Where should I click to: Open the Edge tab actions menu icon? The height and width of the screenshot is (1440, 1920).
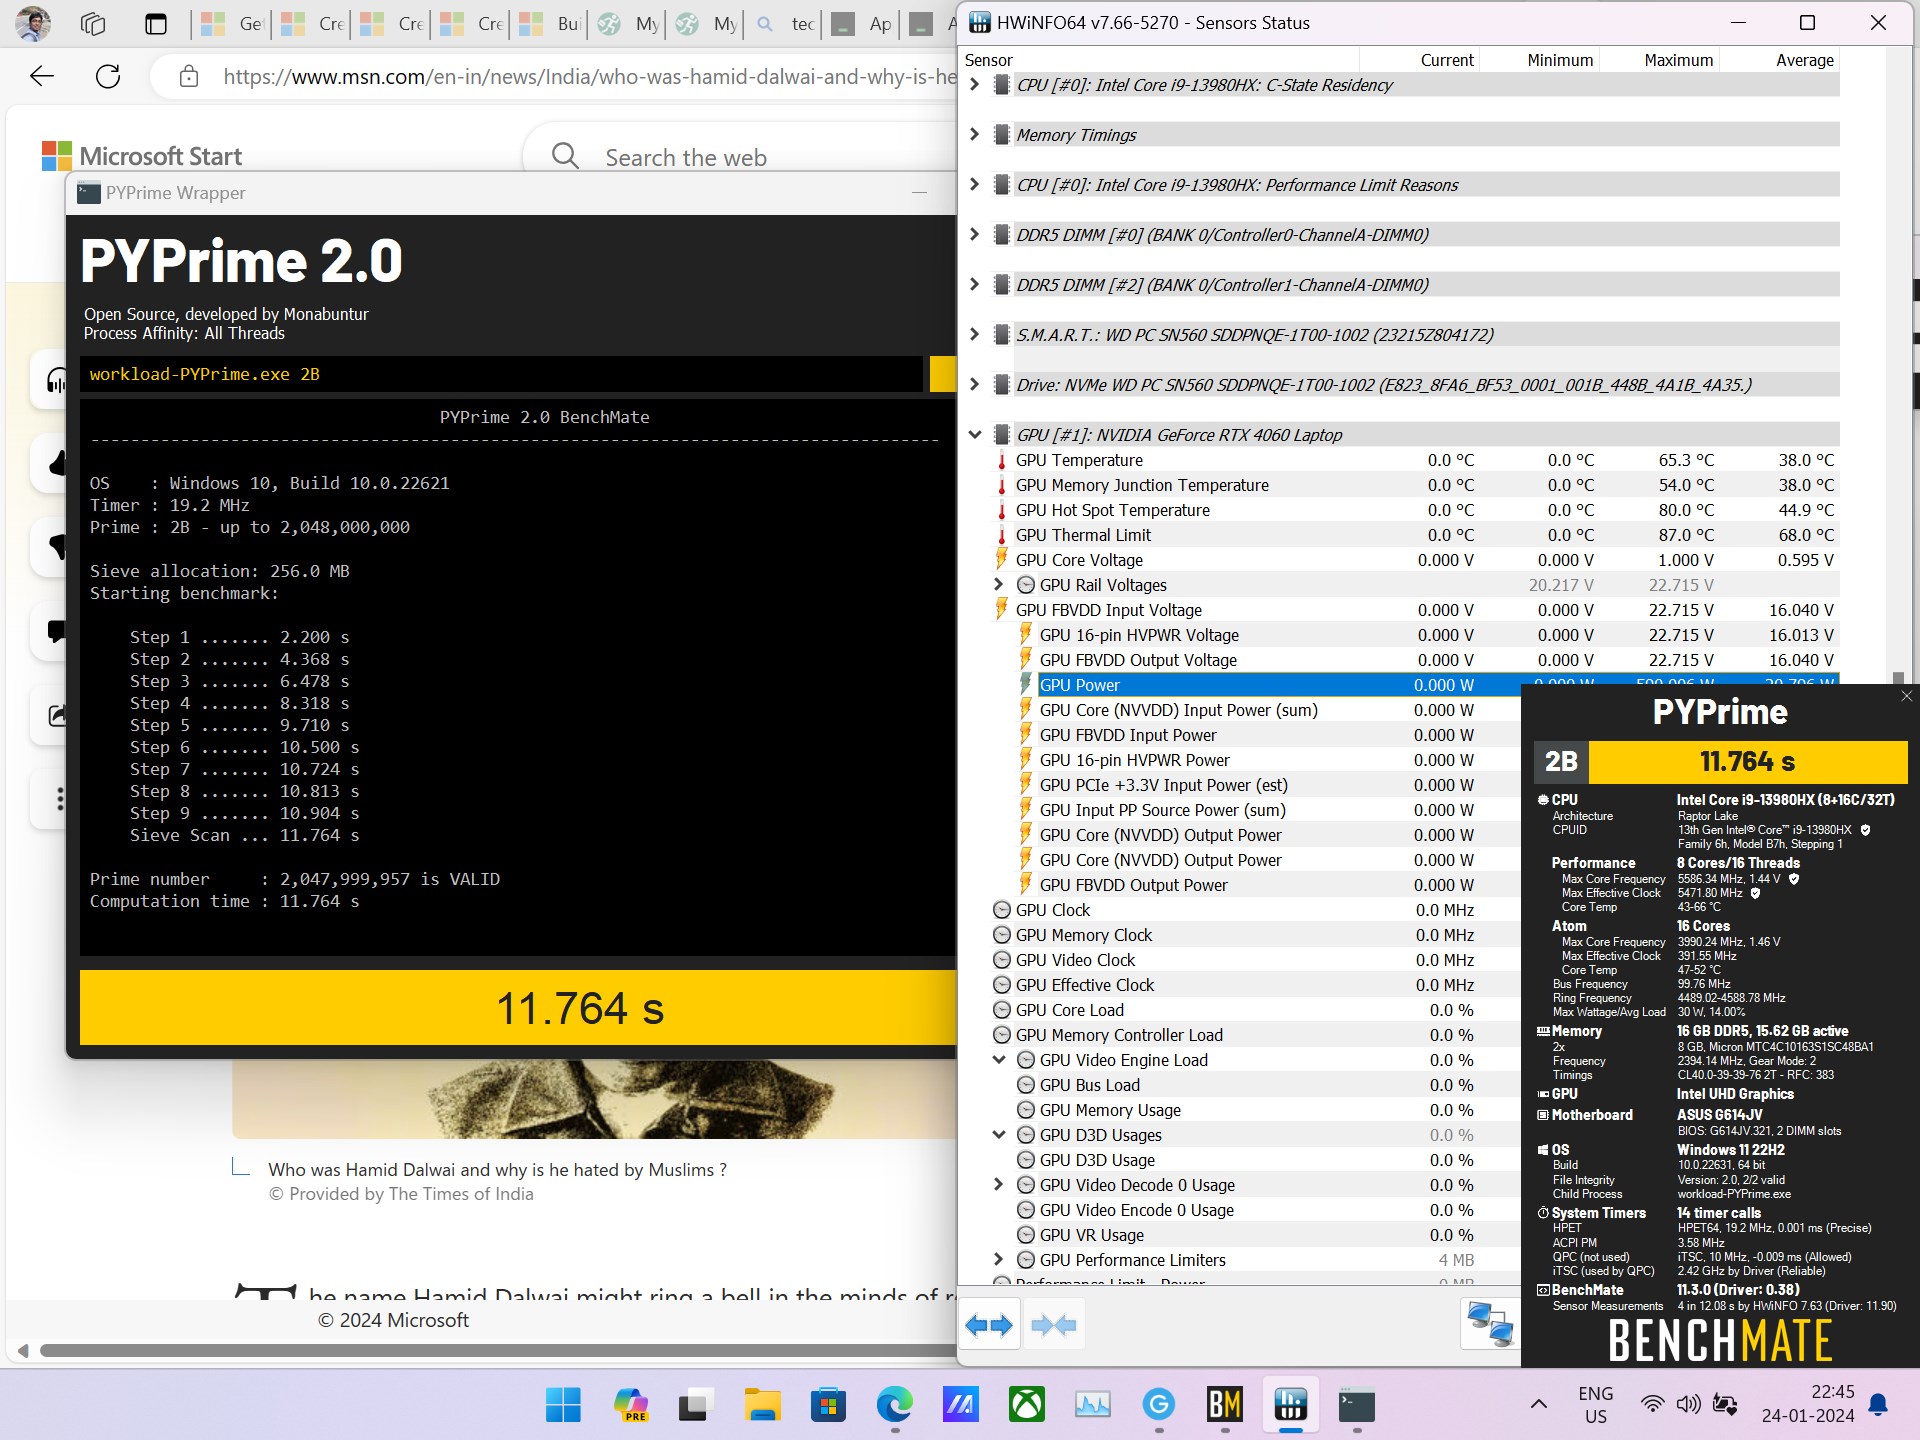(156, 24)
